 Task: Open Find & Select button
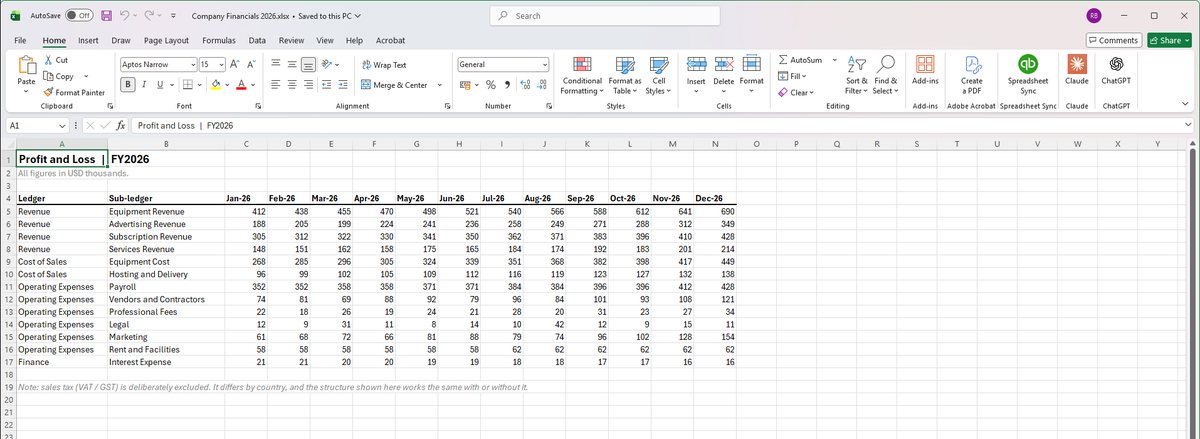(884, 74)
